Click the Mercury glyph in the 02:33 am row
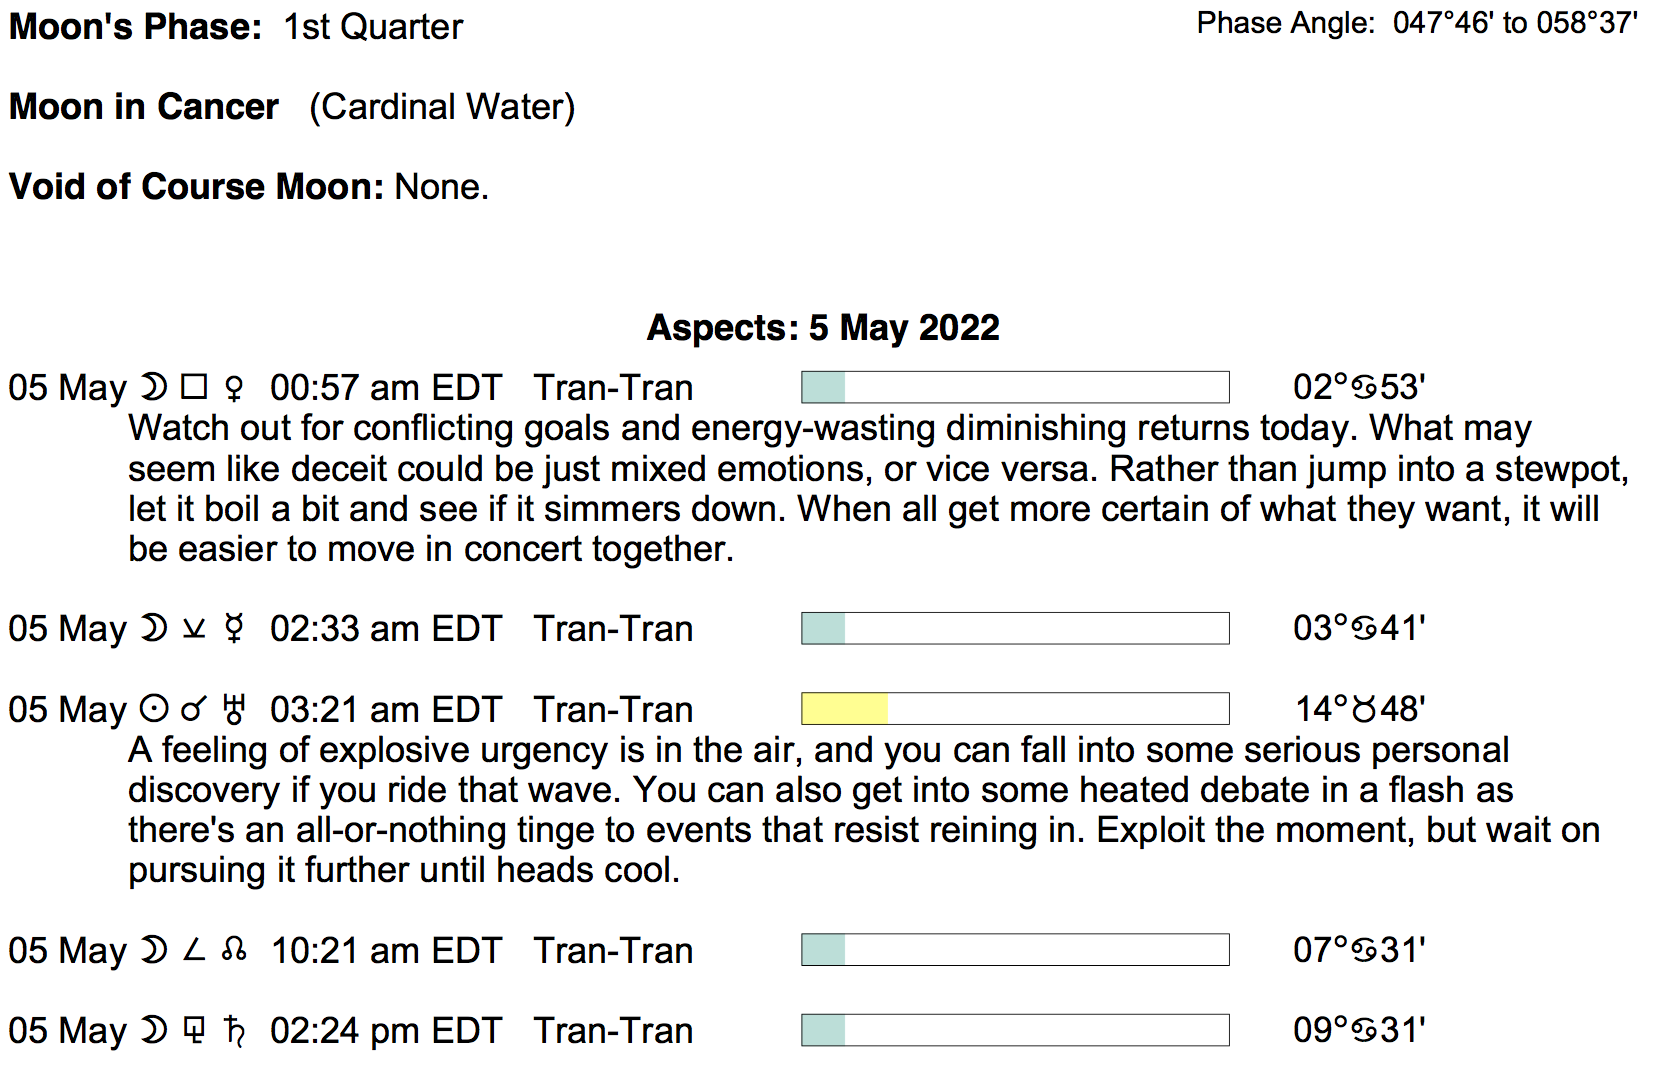 click(x=234, y=629)
